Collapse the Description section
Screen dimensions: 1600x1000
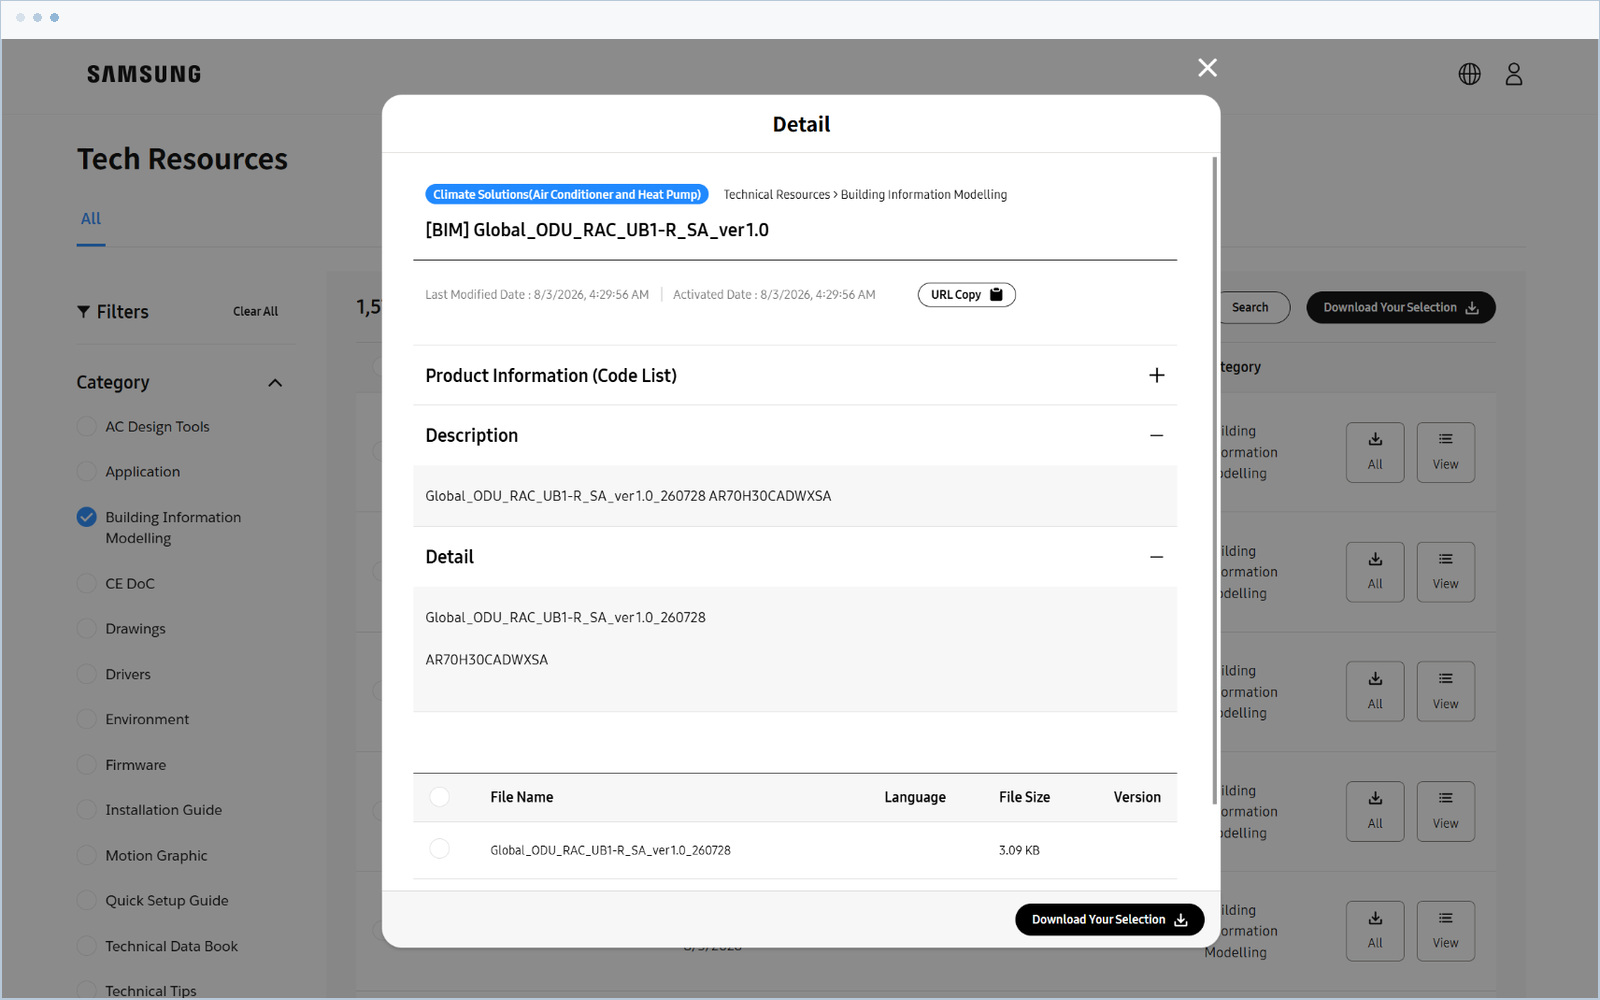[1156, 435]
